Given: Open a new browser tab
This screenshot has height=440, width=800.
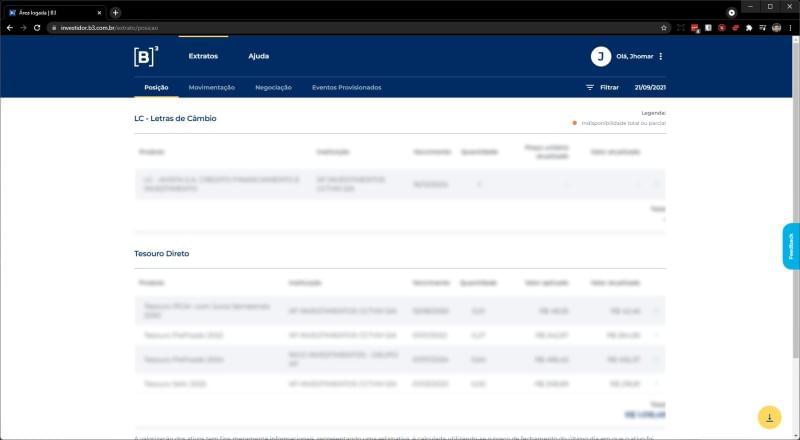Looking at the screenshot, I should [x=115, y=13].
